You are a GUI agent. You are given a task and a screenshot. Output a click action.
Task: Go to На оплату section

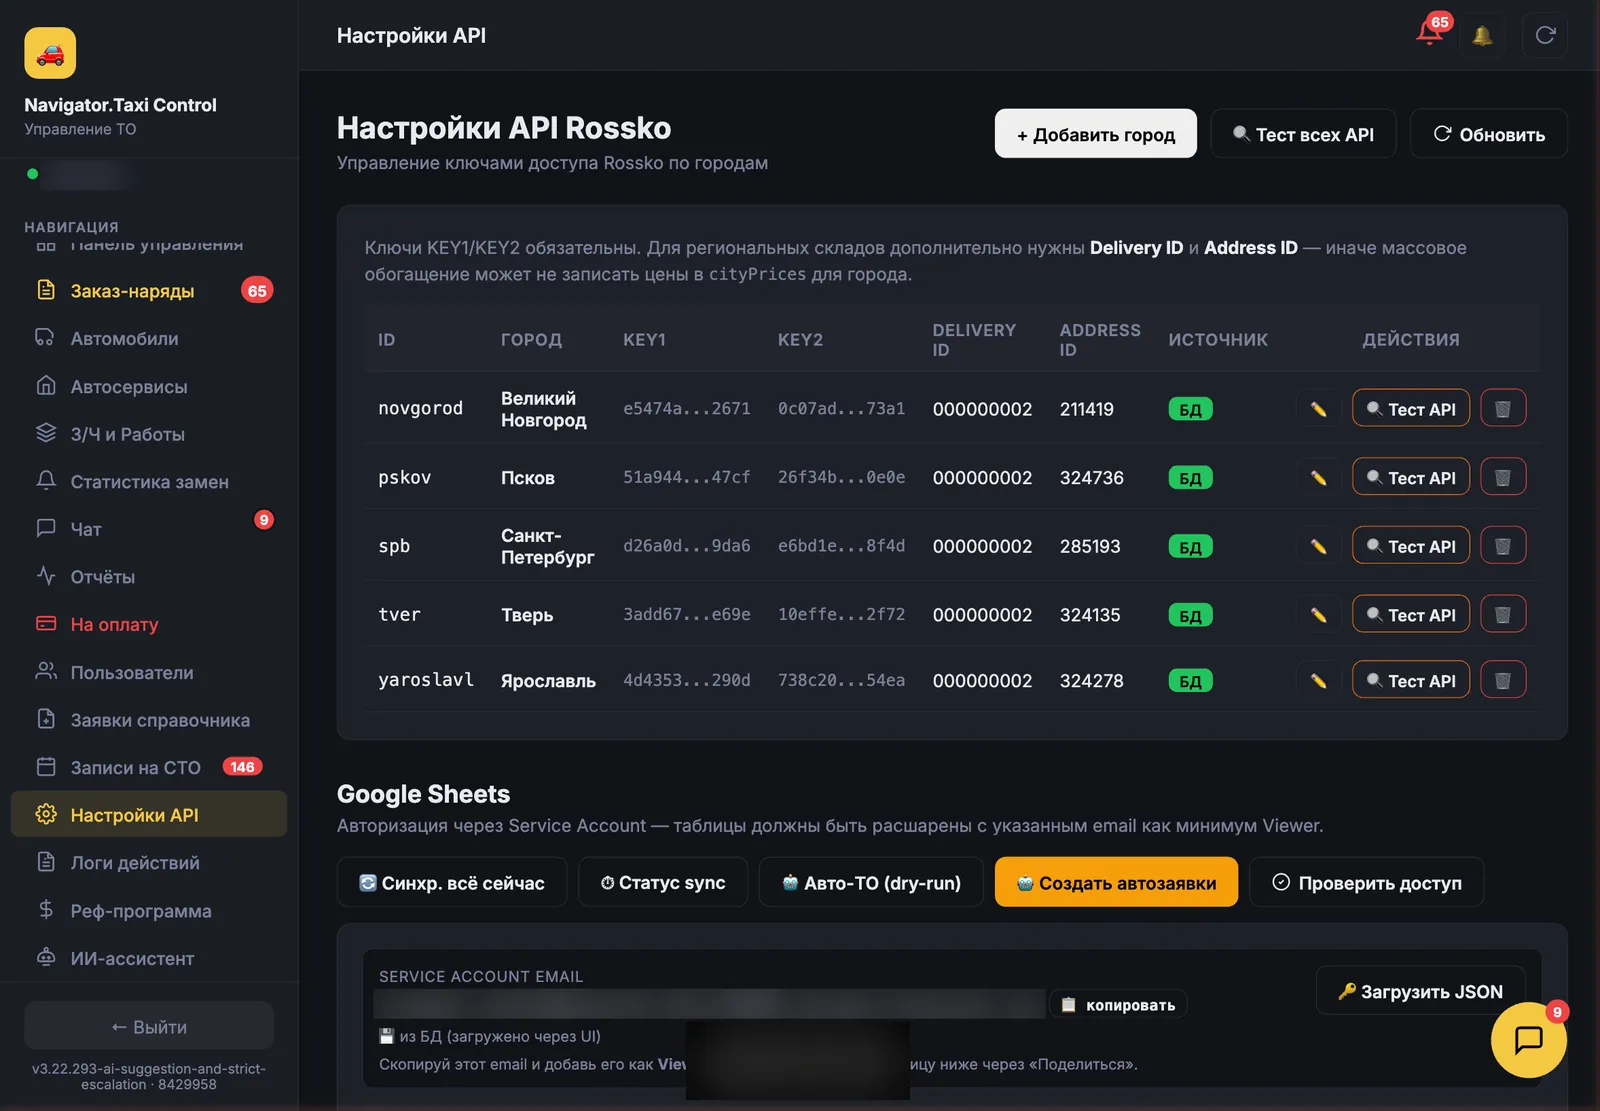(x=149, y=625)
